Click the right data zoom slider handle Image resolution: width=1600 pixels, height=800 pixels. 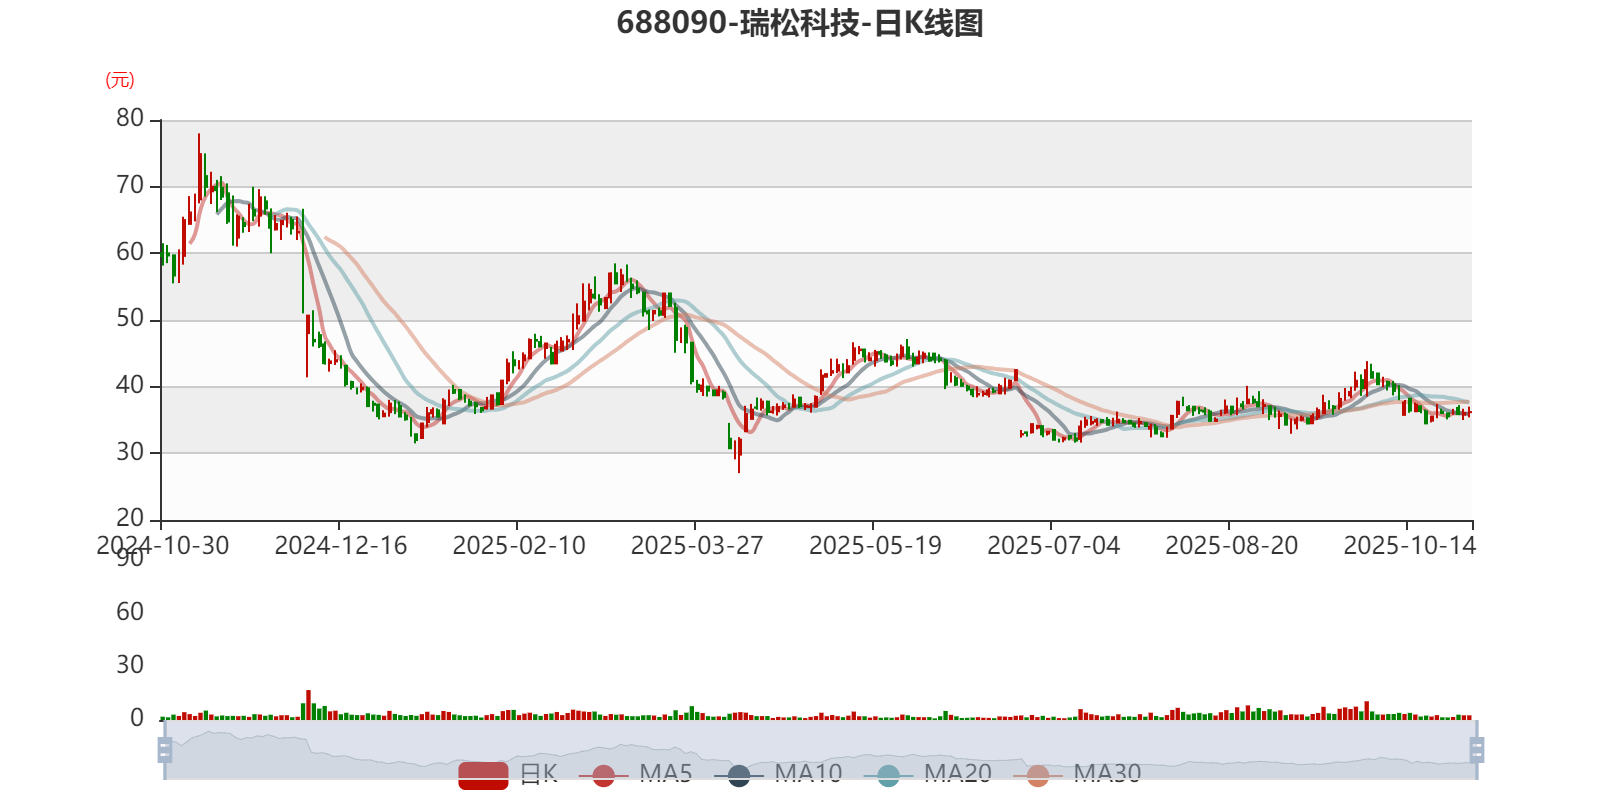tap(1476, 750)
